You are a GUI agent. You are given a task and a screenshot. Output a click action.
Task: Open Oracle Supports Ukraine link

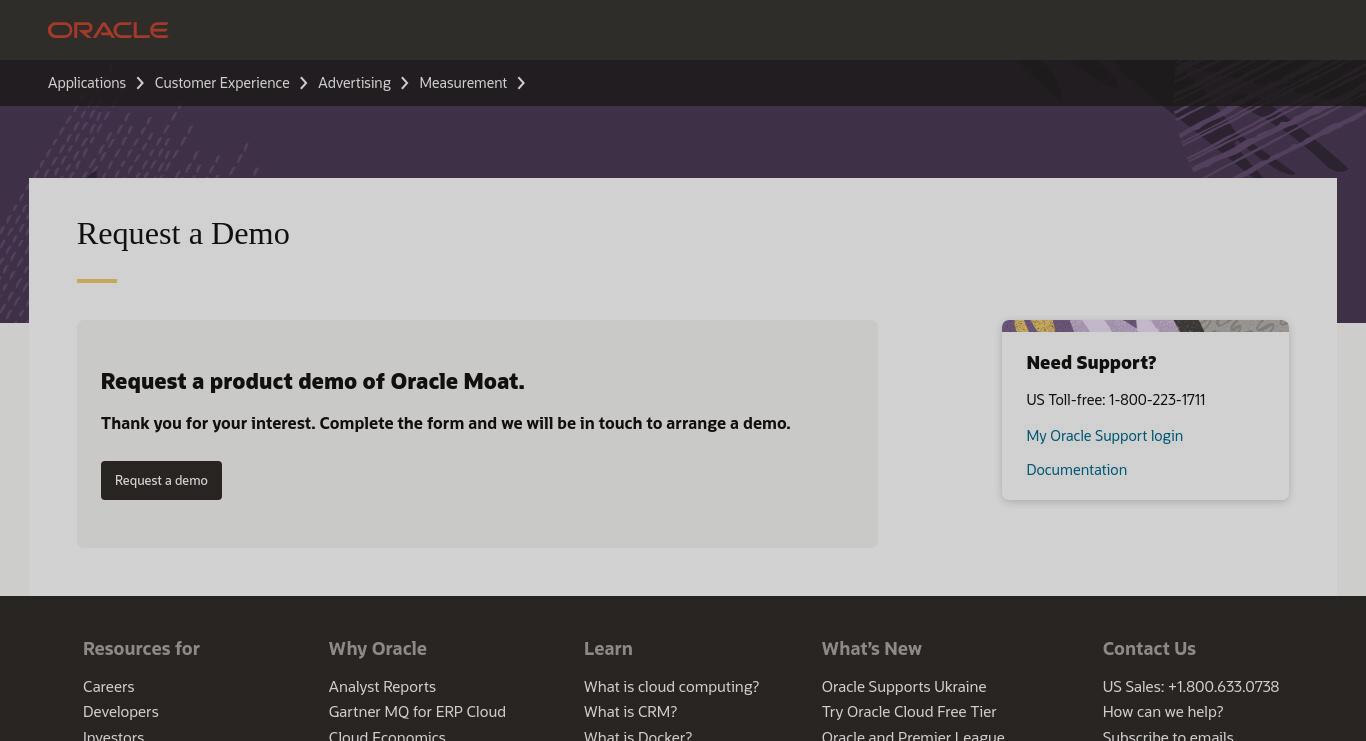904,687
